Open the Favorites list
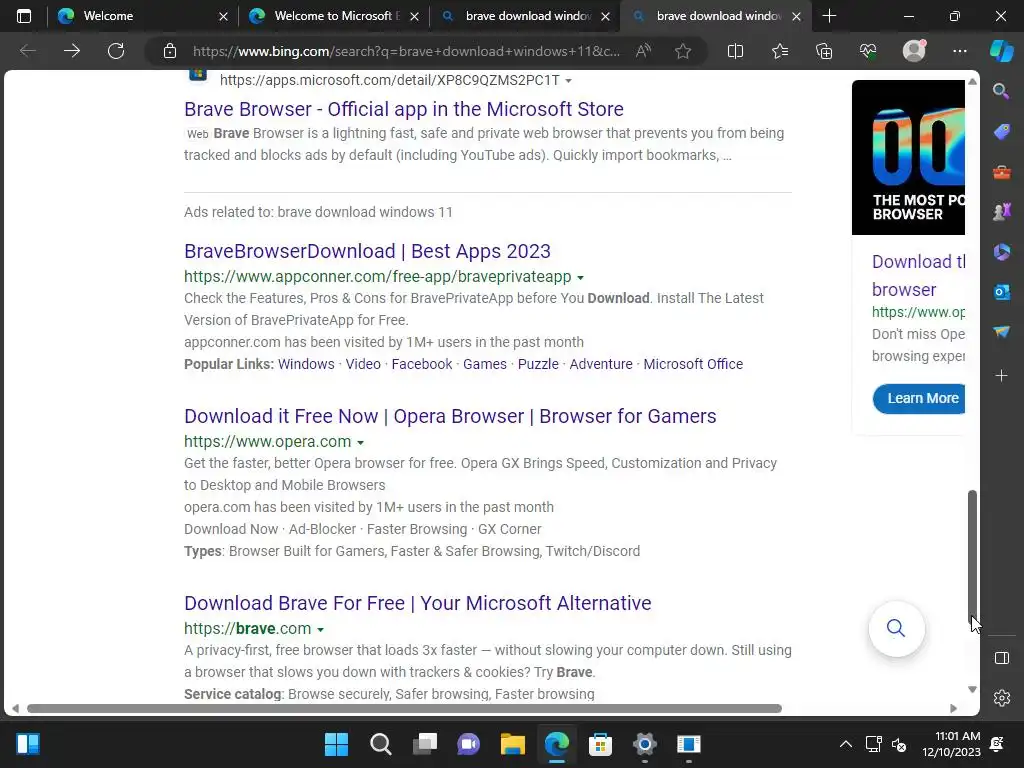This screenshot has height=768, width=1024. point(780,50)
